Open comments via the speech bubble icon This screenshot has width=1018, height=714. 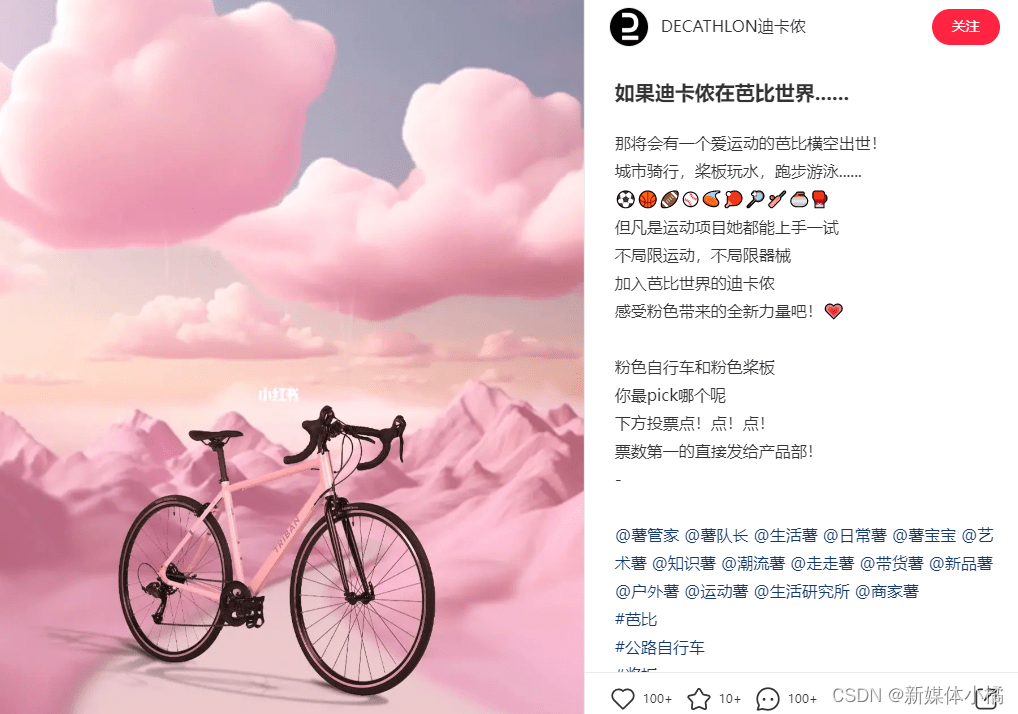[767, 699]
